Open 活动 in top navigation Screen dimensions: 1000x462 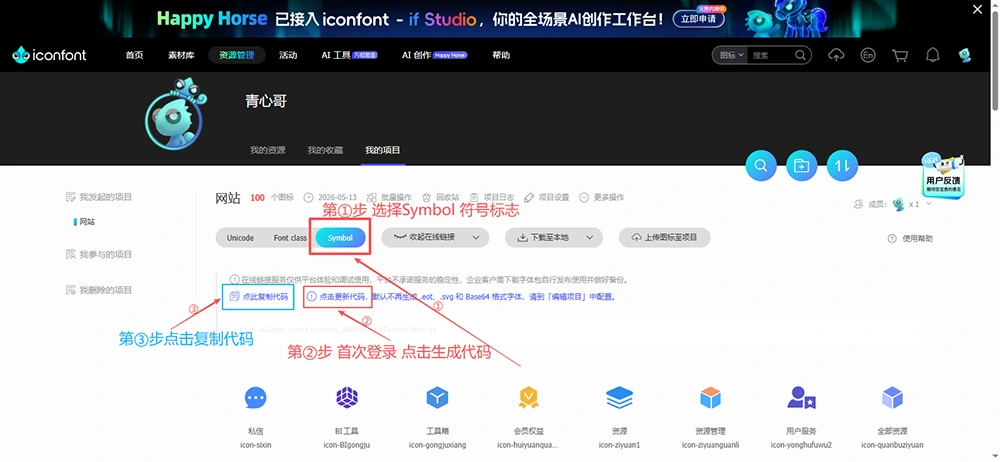click(x=288, y=56)
